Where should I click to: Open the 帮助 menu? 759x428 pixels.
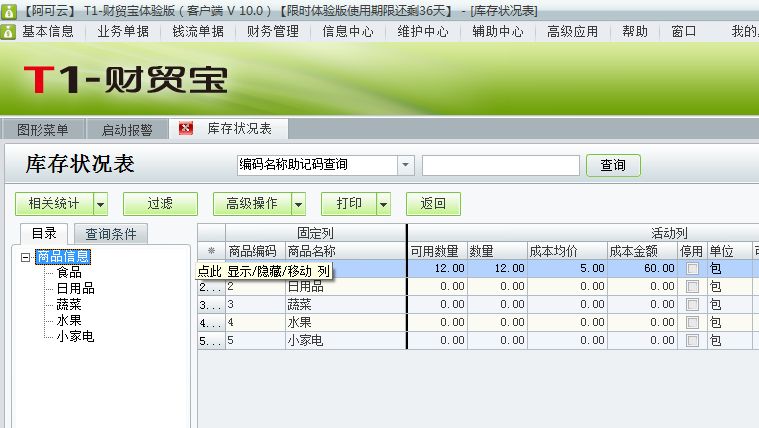coord(635,31)
